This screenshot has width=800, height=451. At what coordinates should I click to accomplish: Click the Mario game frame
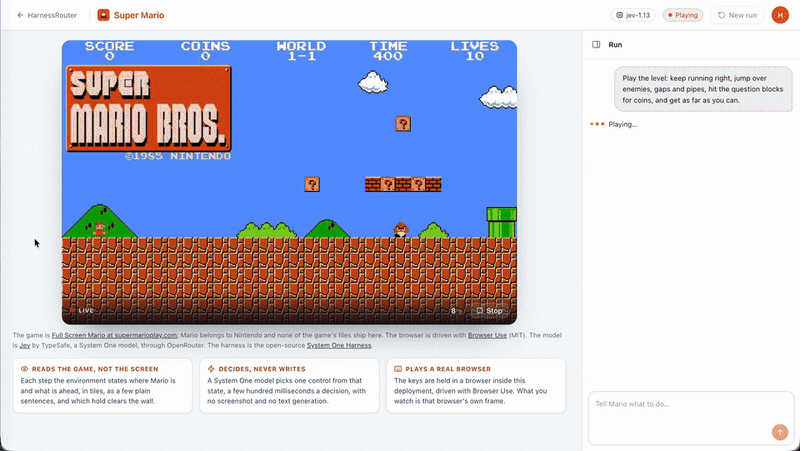[289, 182]
